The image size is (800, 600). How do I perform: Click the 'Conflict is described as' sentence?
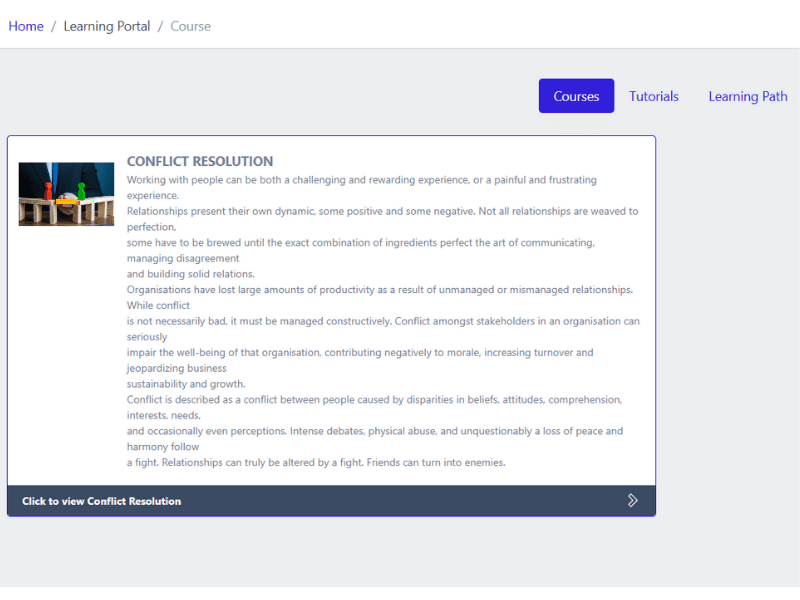point(374,399)
